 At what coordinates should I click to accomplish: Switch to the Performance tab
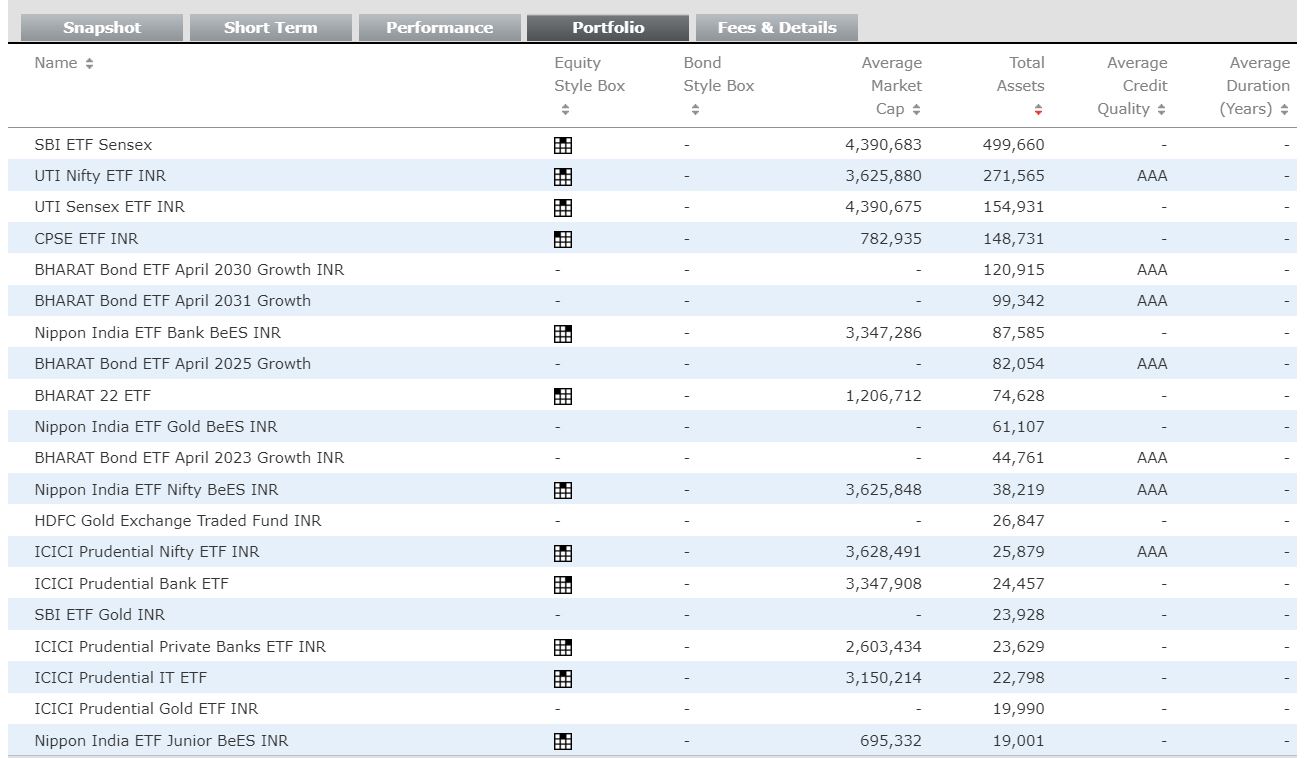(x=440, y=28)
